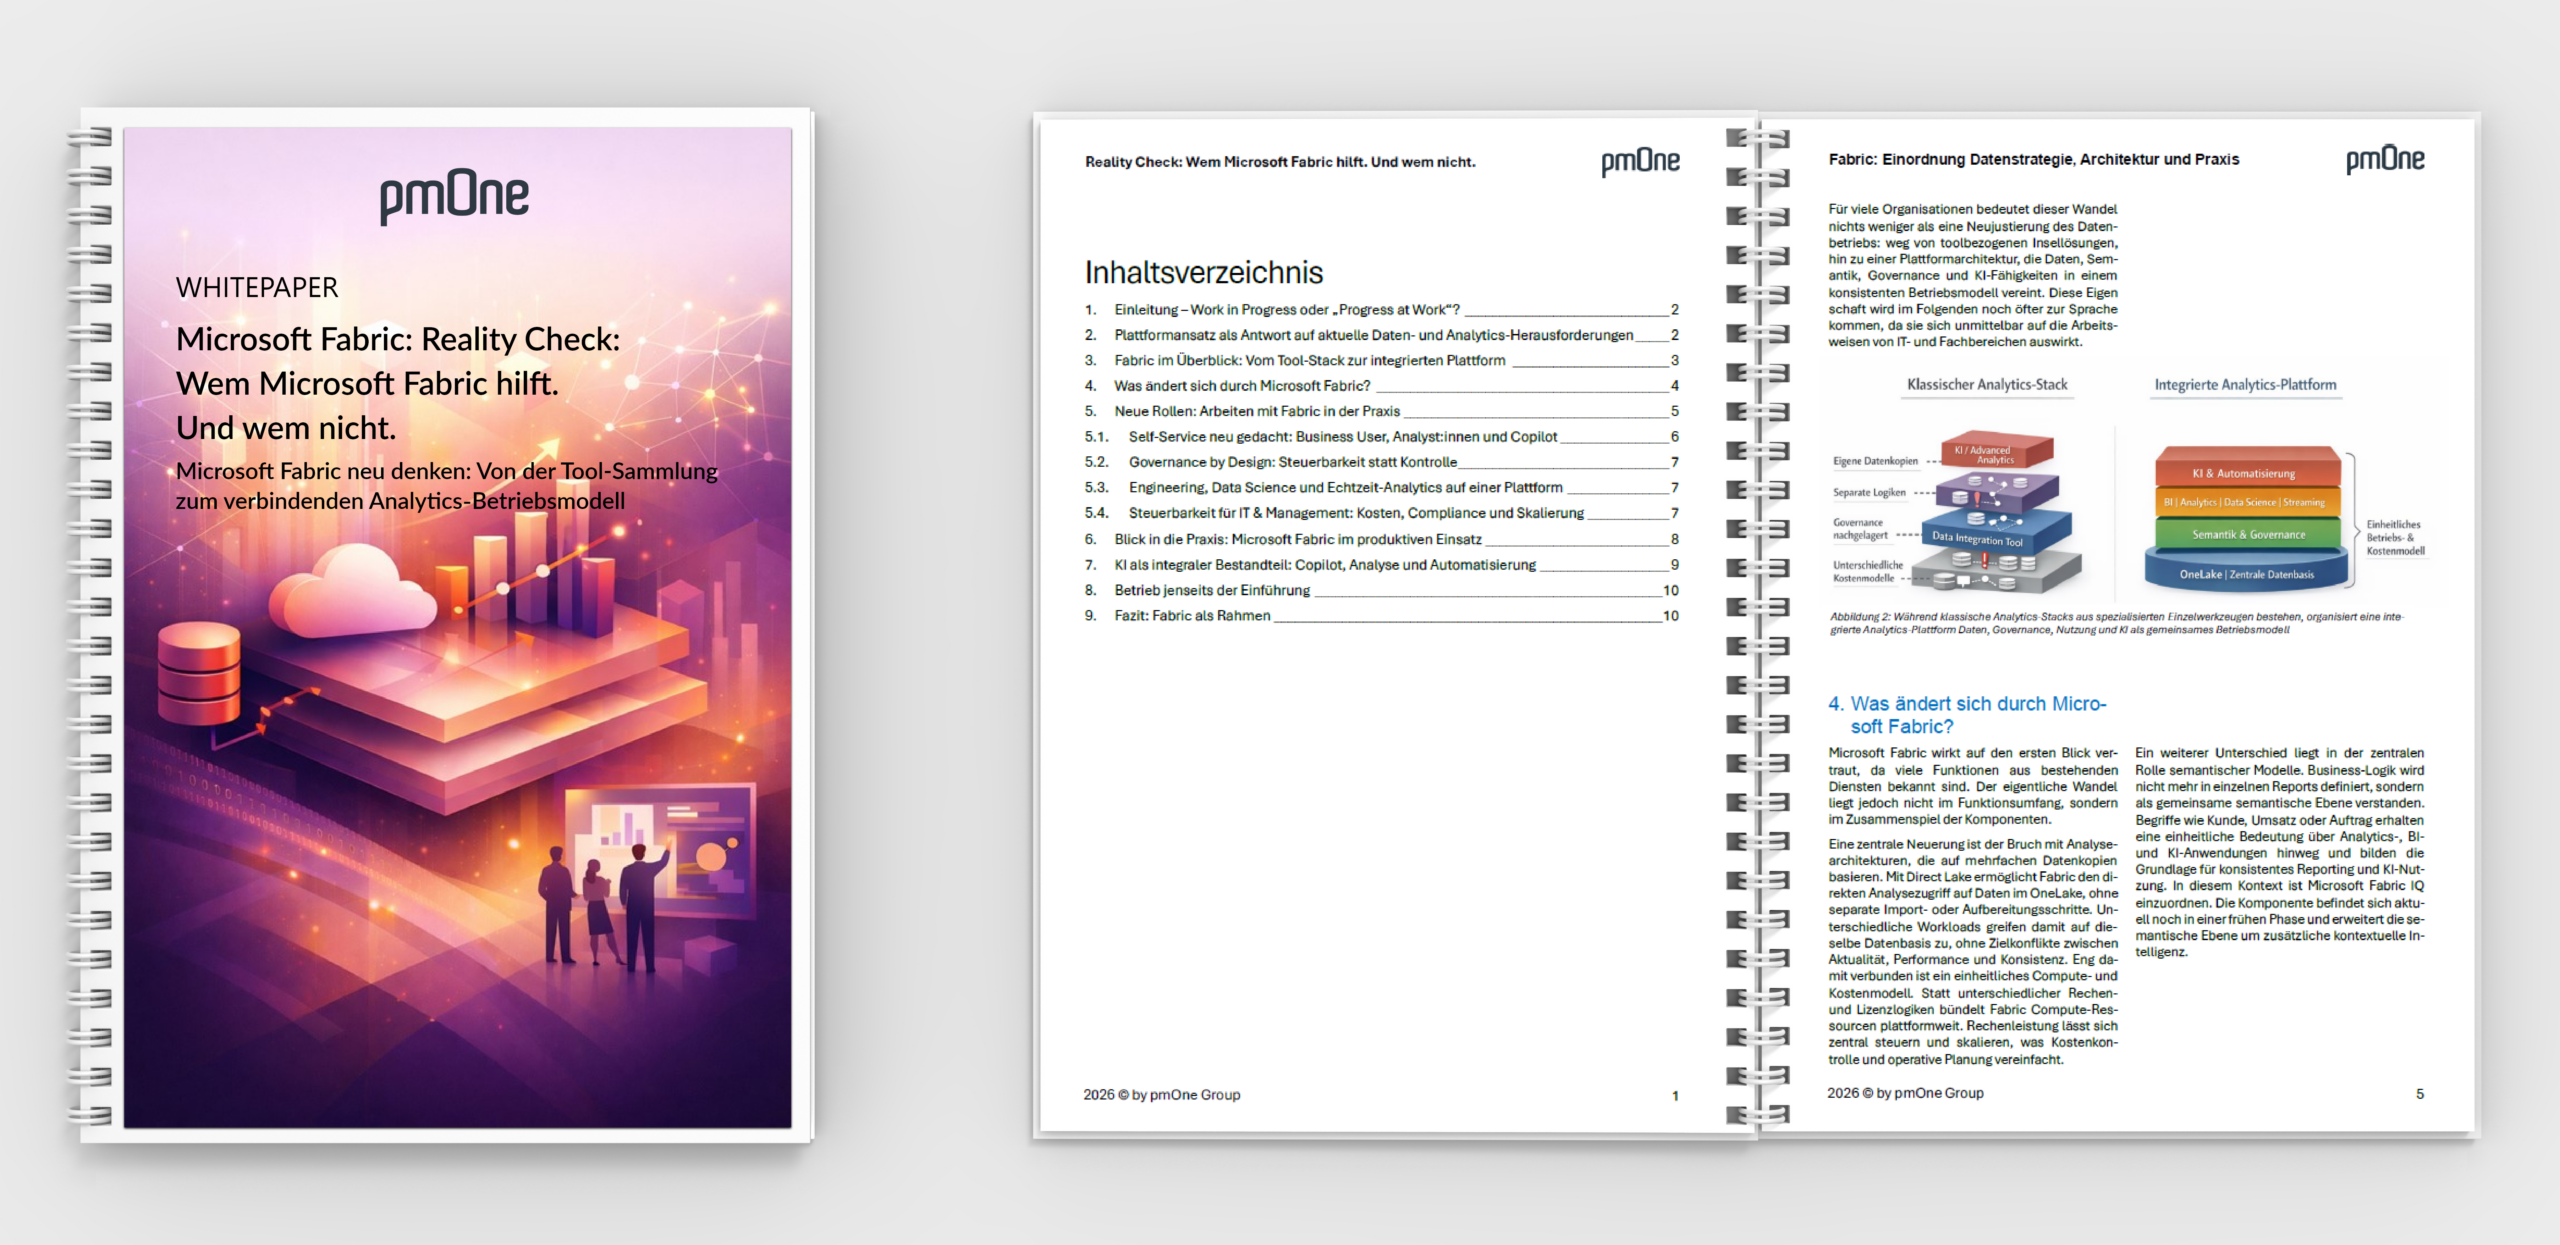
Task: Open contents entry 5.1 'Self-Service neu gedacht'
Action: click(x=1382, y=437)
